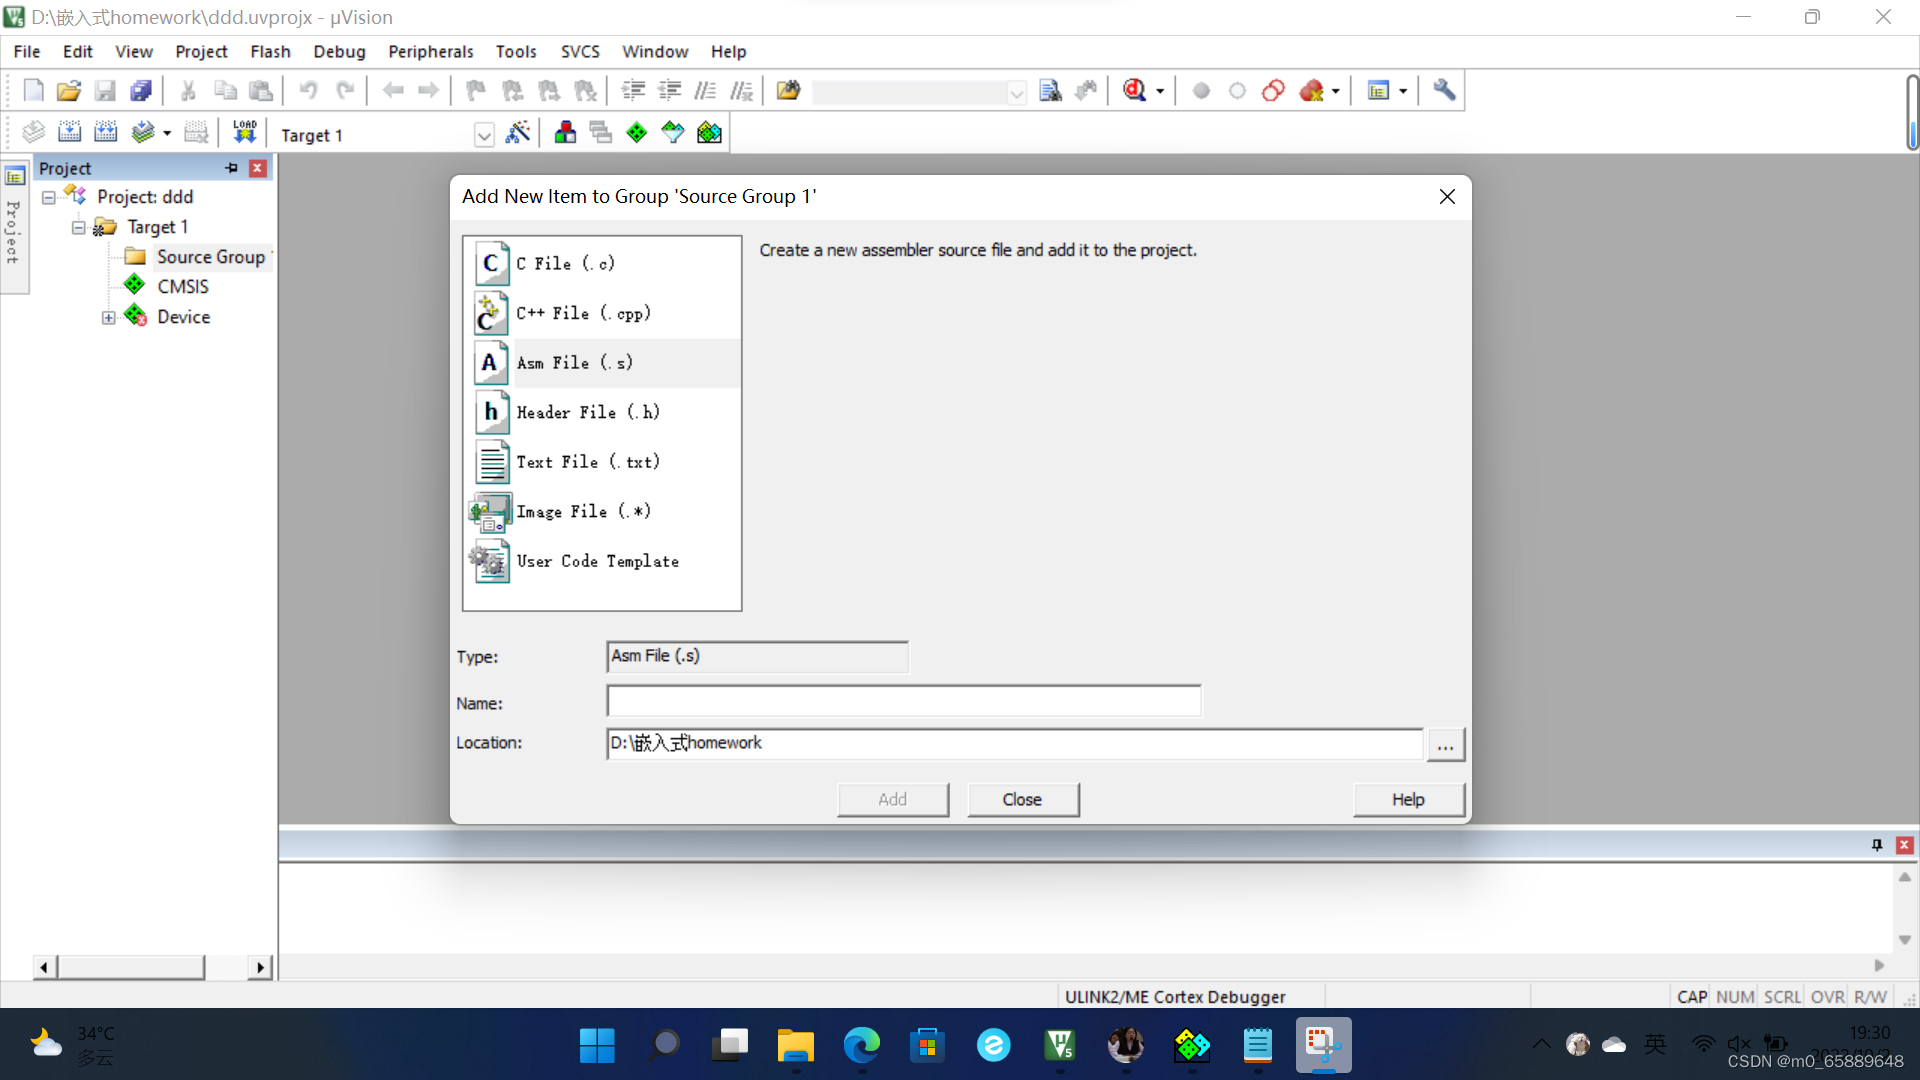Close the Project panel

point(258,168)
